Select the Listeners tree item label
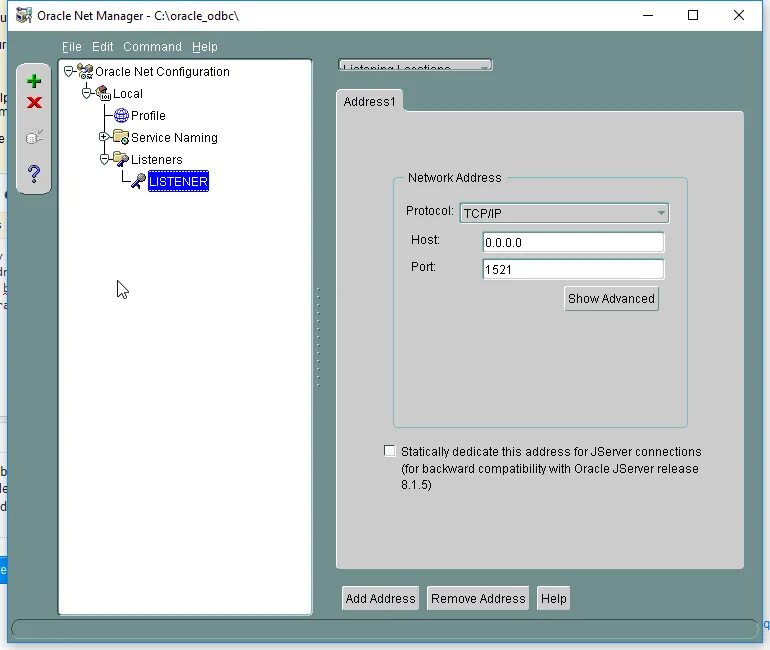Screen dimensions: 770x650 [x=157, y=160]
